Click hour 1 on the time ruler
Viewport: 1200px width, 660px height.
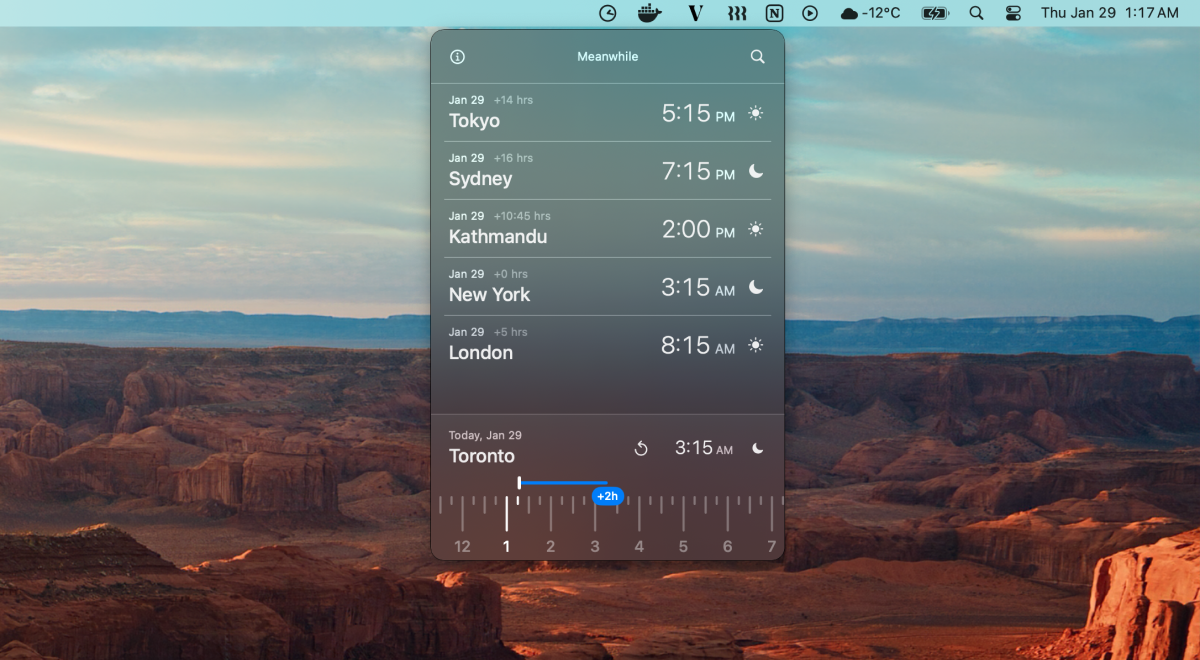506,547
